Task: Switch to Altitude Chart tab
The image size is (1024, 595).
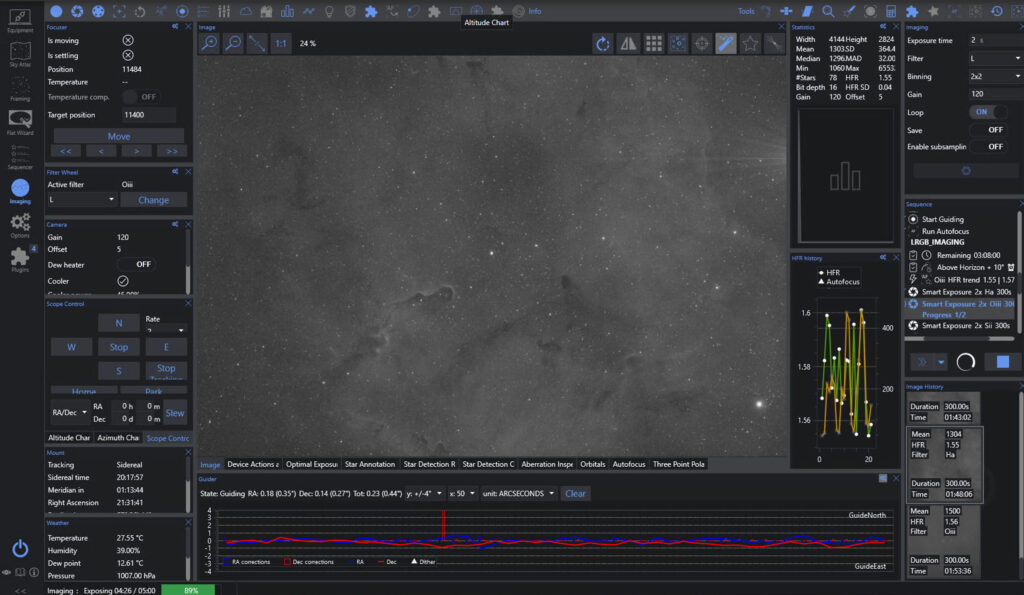Action: (x=69, y=438)
